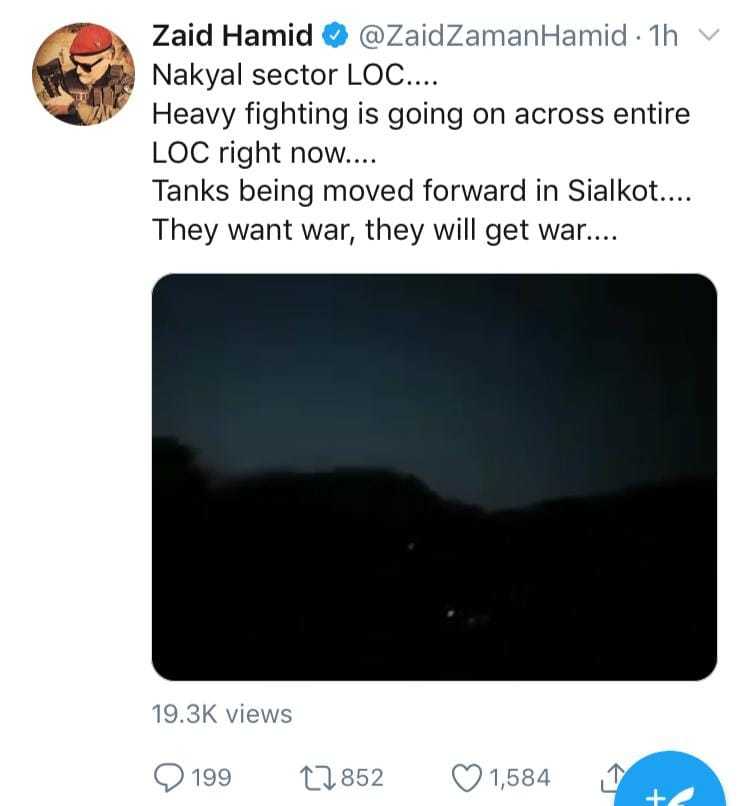Click the 19.3K views label
This screenshot has width=750, height=806.
click(222, 714)
